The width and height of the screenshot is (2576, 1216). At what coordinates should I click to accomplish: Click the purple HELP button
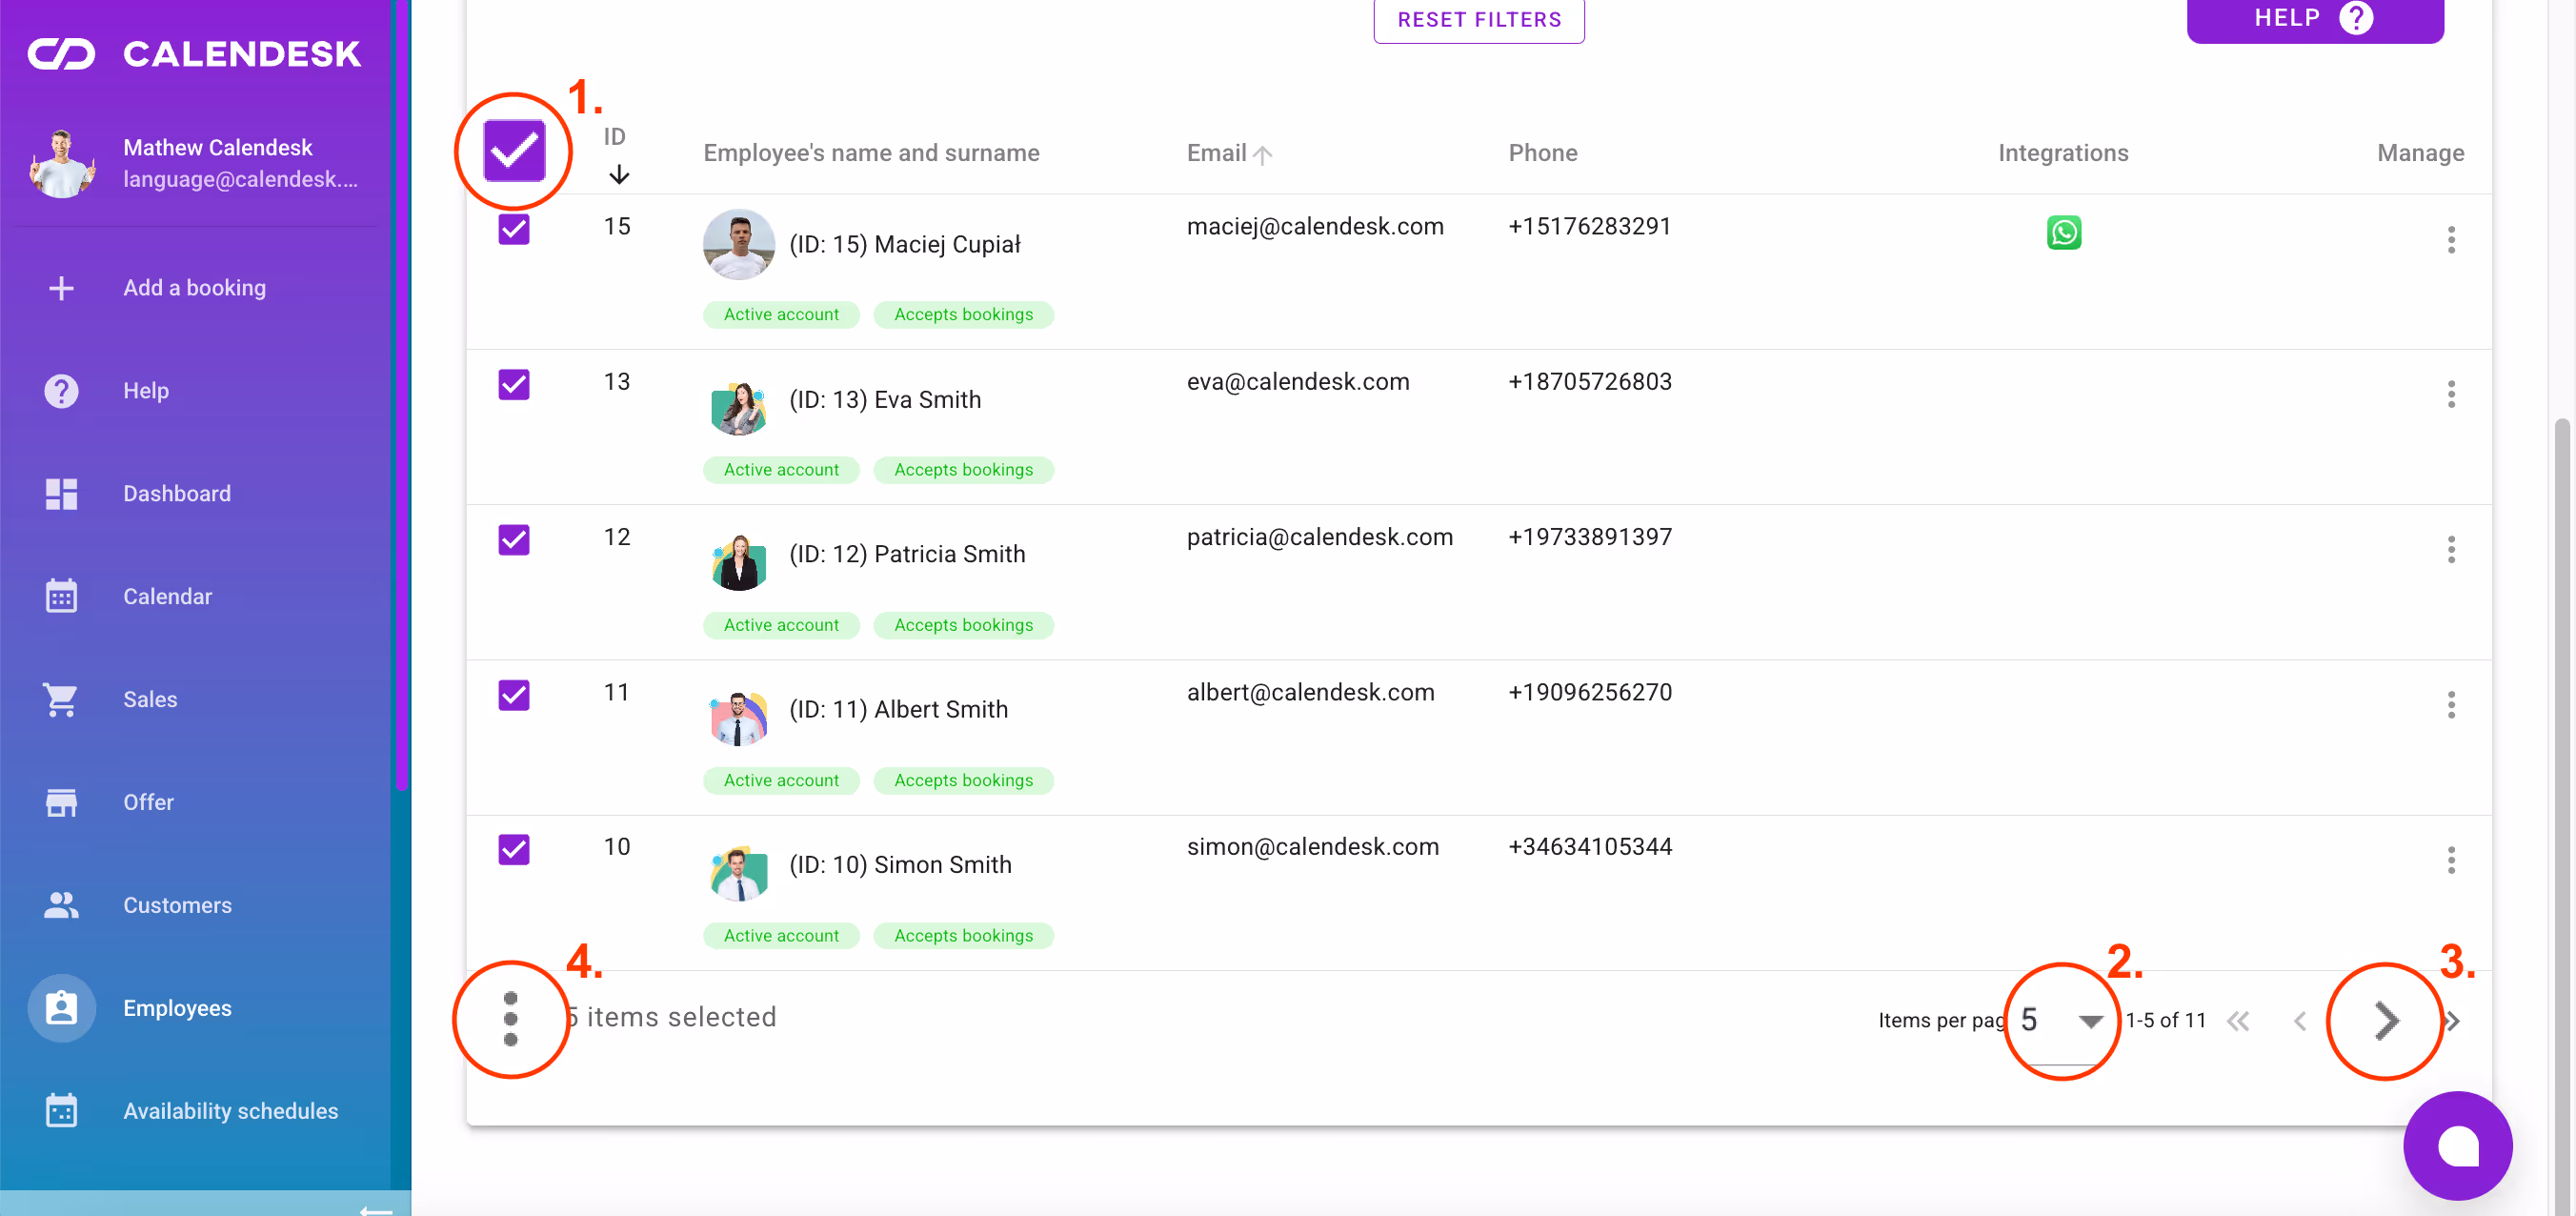[2315, 17]
